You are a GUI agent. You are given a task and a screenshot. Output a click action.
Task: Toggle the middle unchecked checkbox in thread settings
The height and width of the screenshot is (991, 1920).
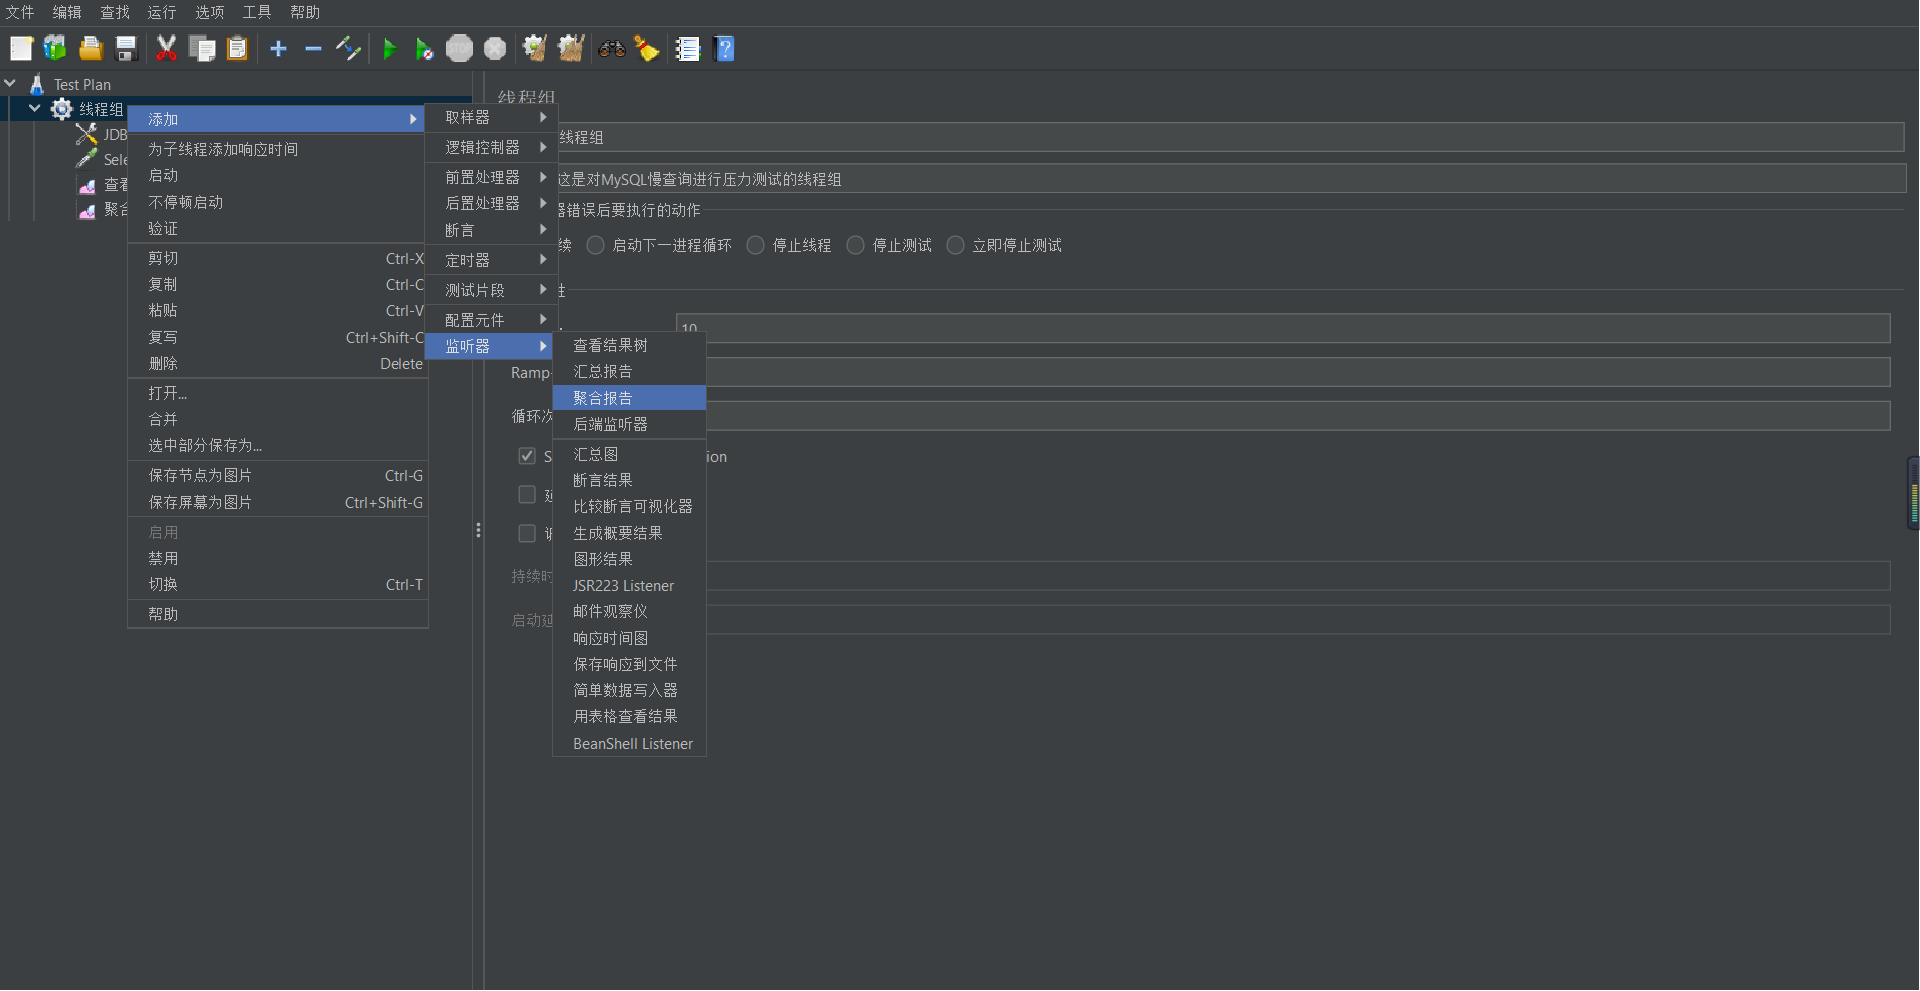tap(527, 495)
